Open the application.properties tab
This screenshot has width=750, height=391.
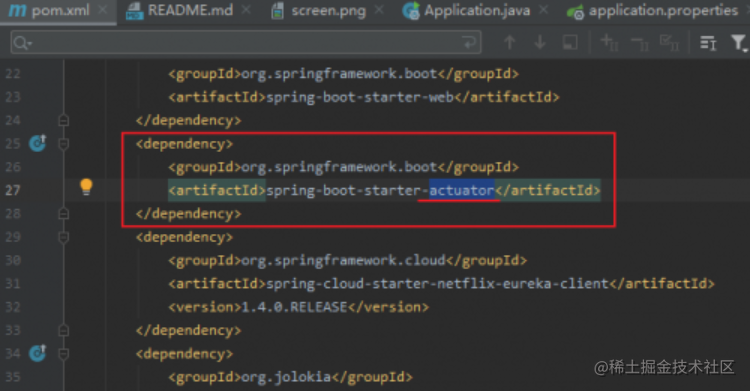pos(652,11)
